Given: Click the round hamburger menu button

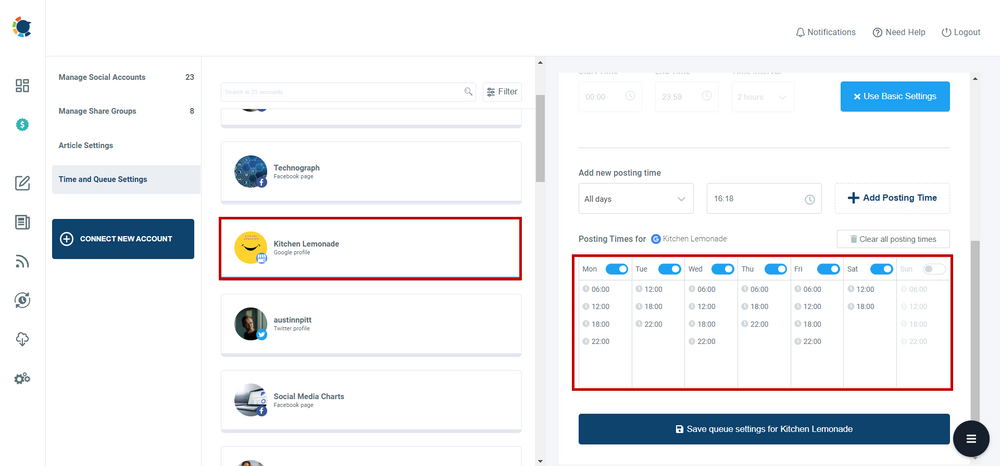Looking at the screenshot, I should point(970,439).
